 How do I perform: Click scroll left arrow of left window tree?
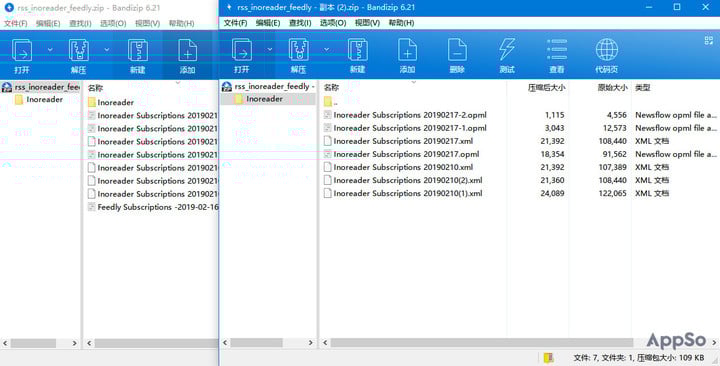tap(5, 343)
